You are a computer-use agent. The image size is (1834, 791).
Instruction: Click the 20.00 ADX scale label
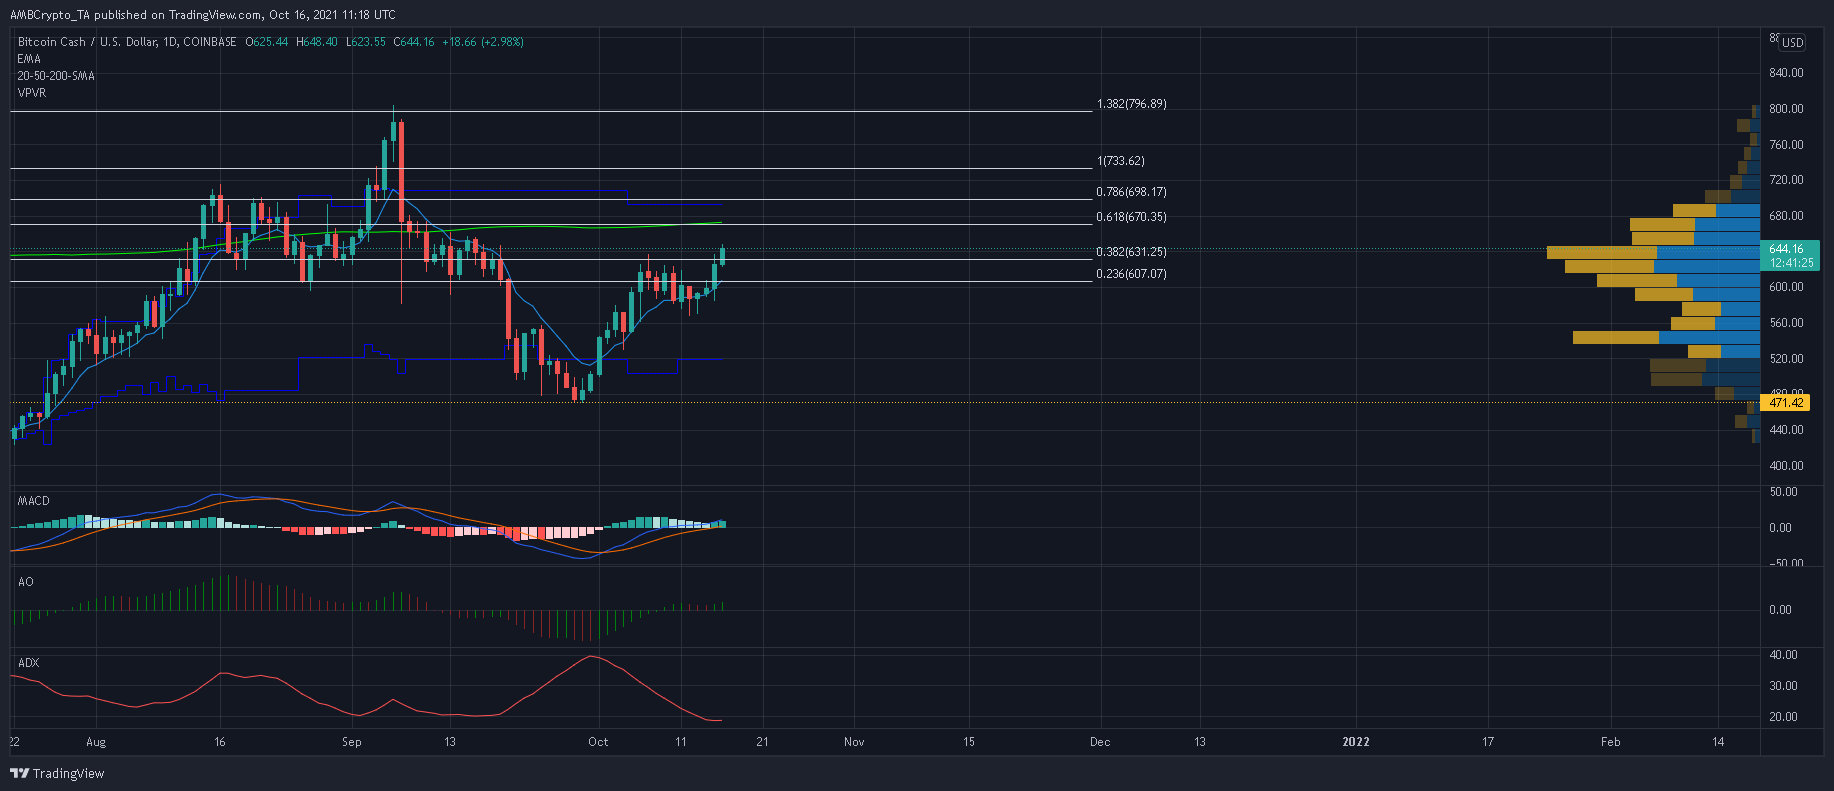pos(1783,717)
